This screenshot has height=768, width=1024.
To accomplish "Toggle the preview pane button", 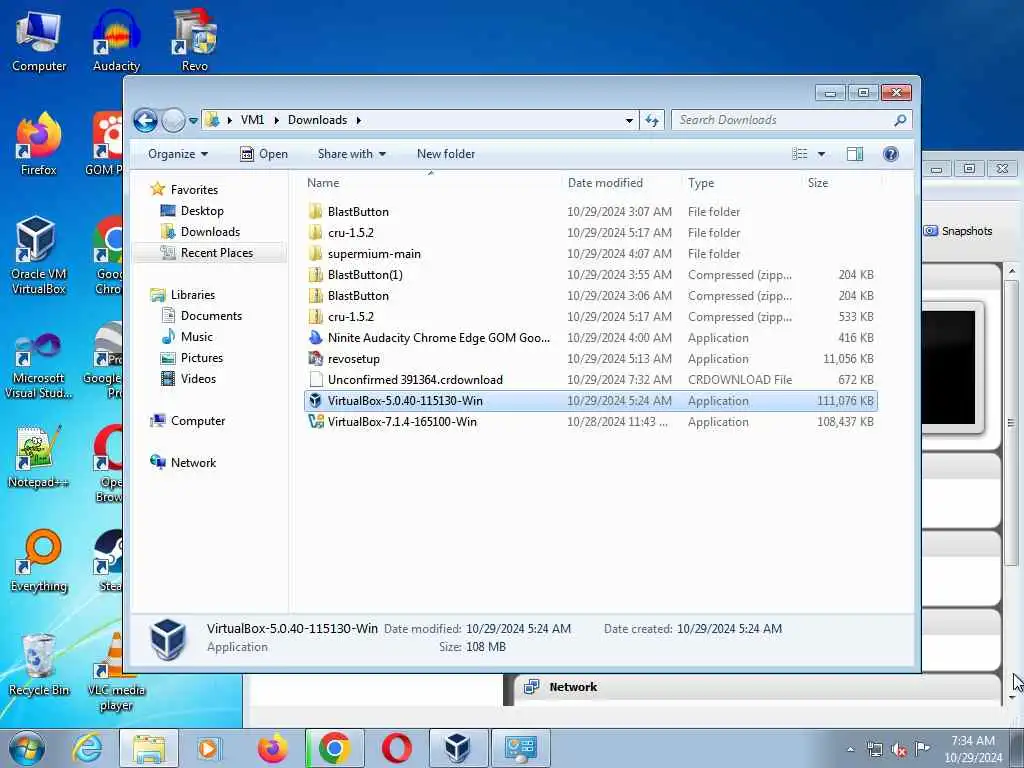I will coord(855,154).
